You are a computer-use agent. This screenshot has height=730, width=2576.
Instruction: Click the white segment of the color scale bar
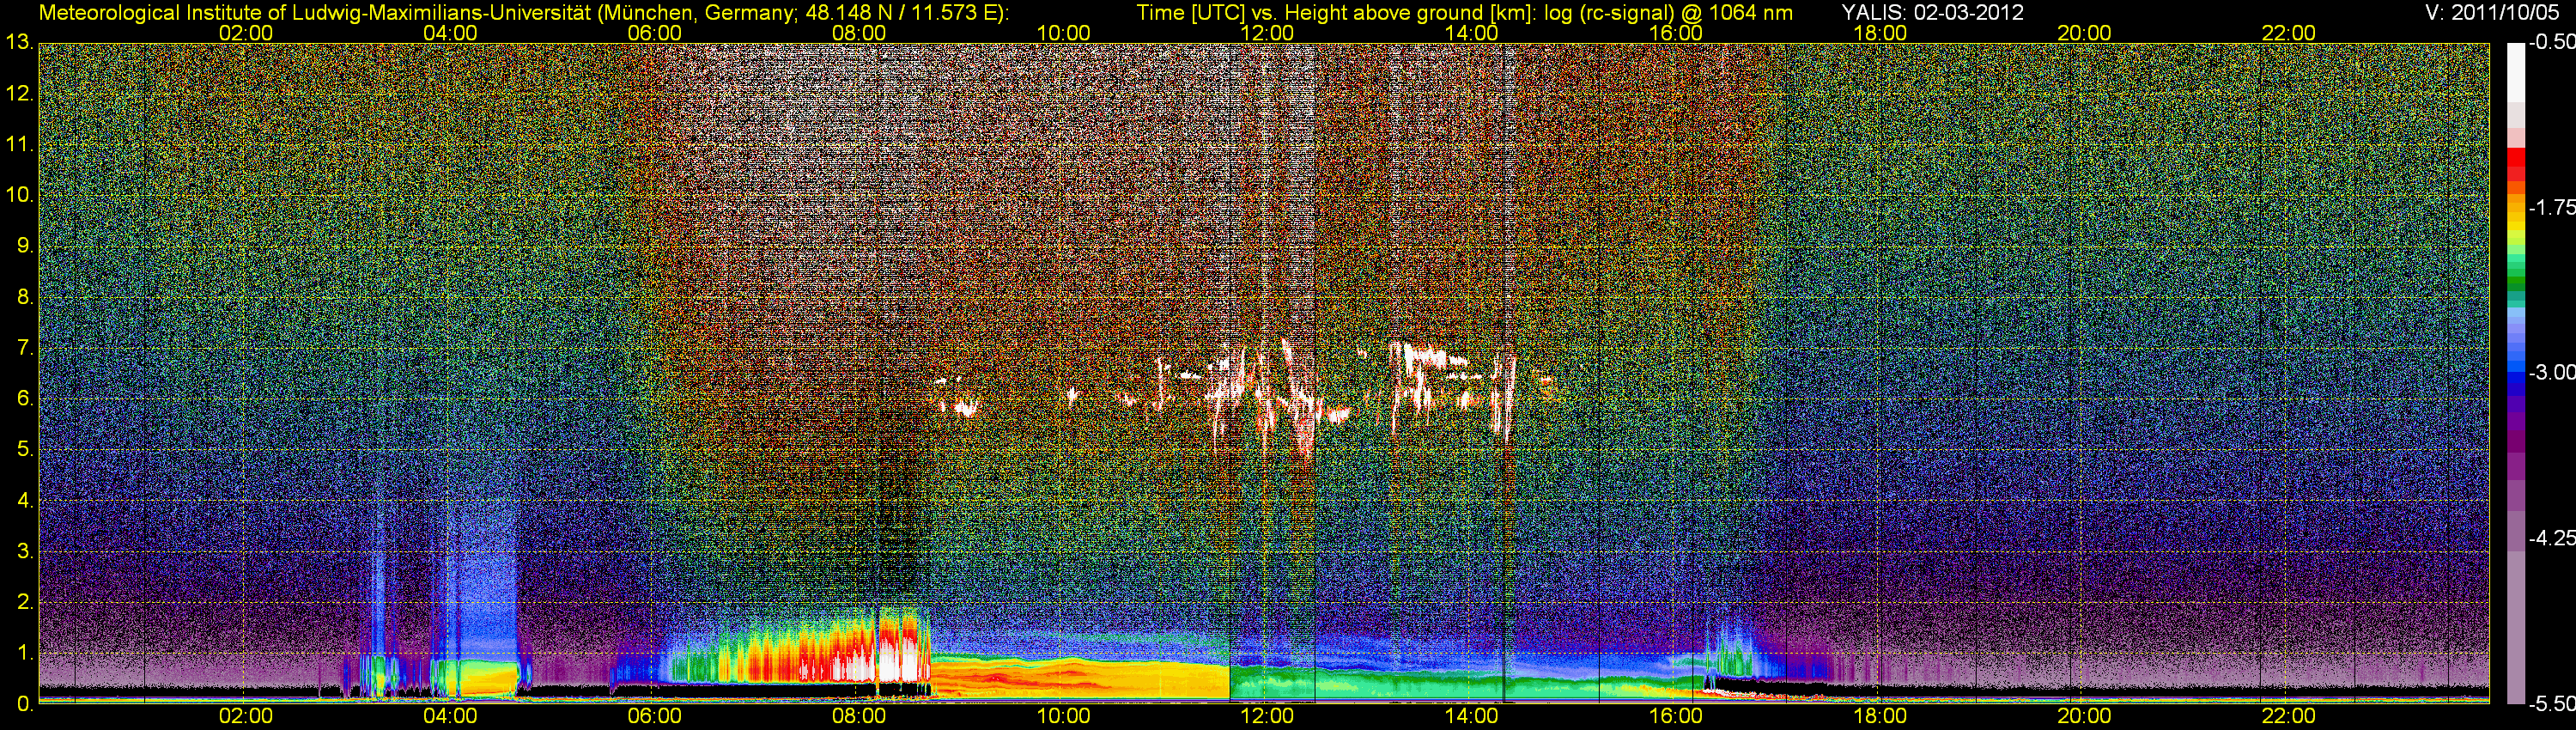coord(2515,73)
